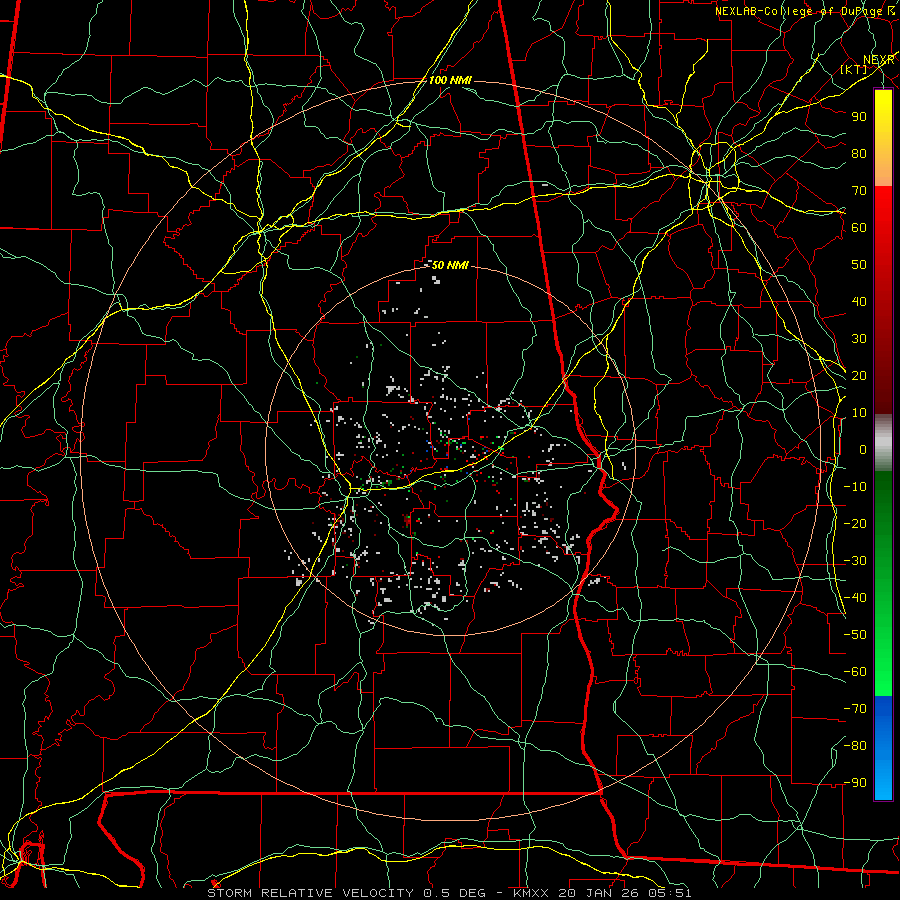Select the positive "70" scale value
The height and width of the screenshot is (900, 900).
859,191
